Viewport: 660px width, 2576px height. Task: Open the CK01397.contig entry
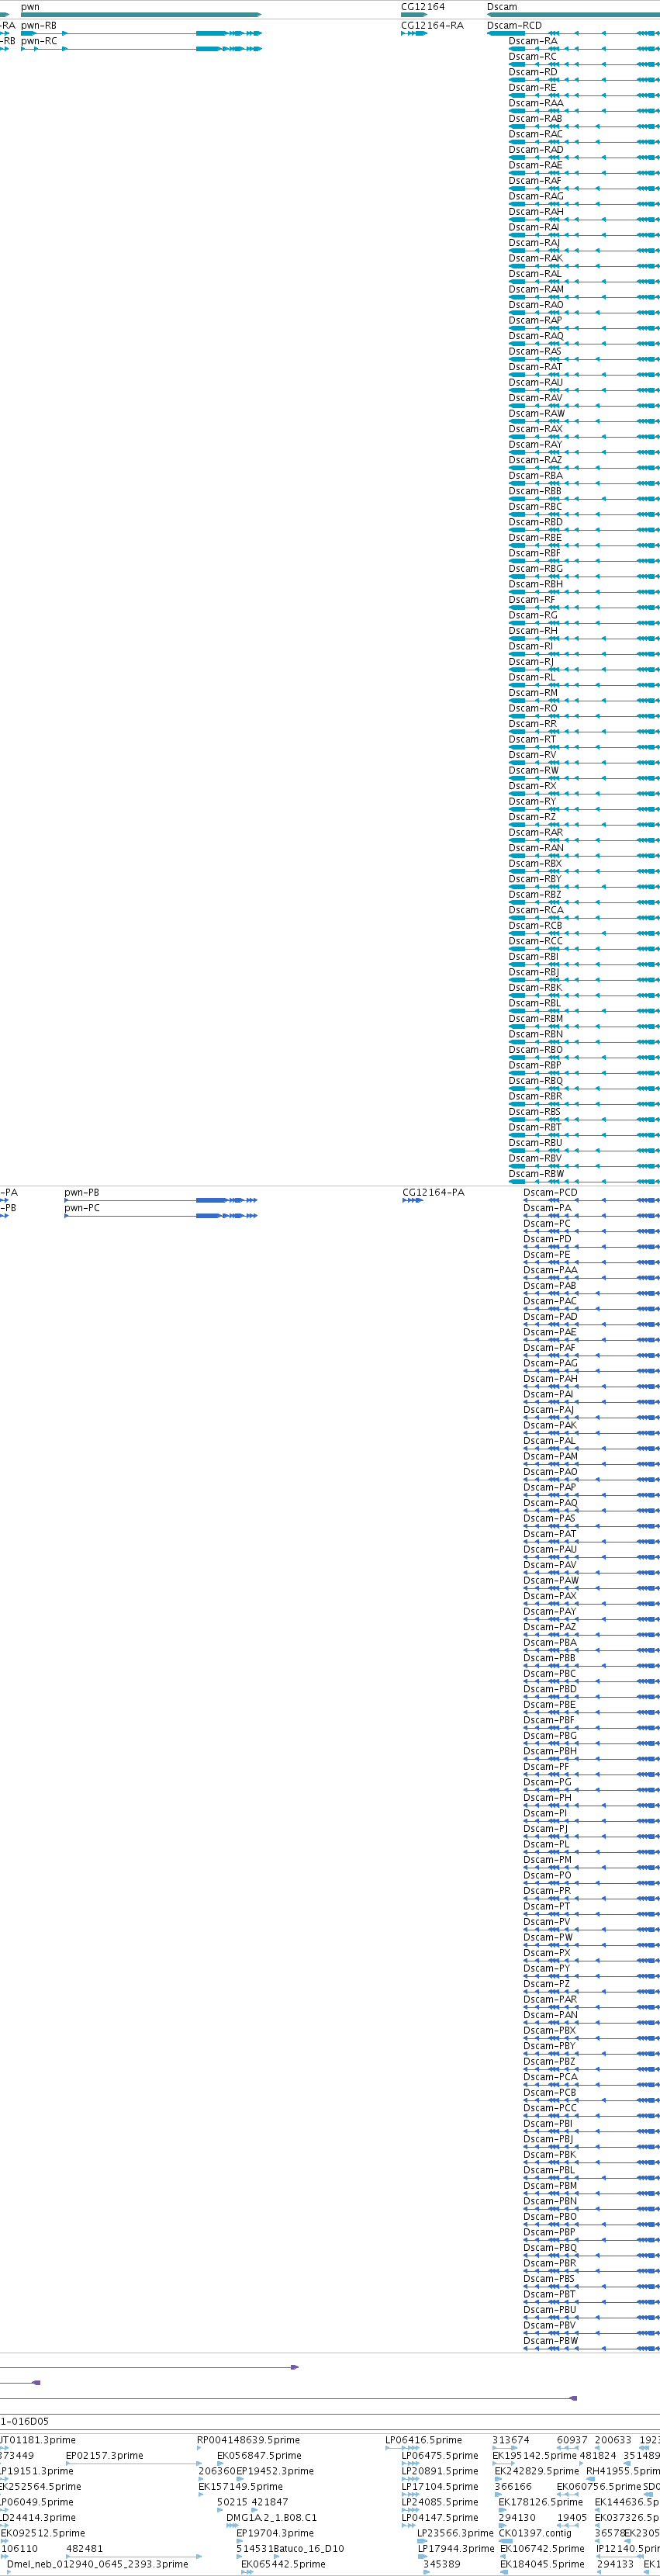click(x=534, y=2534)
